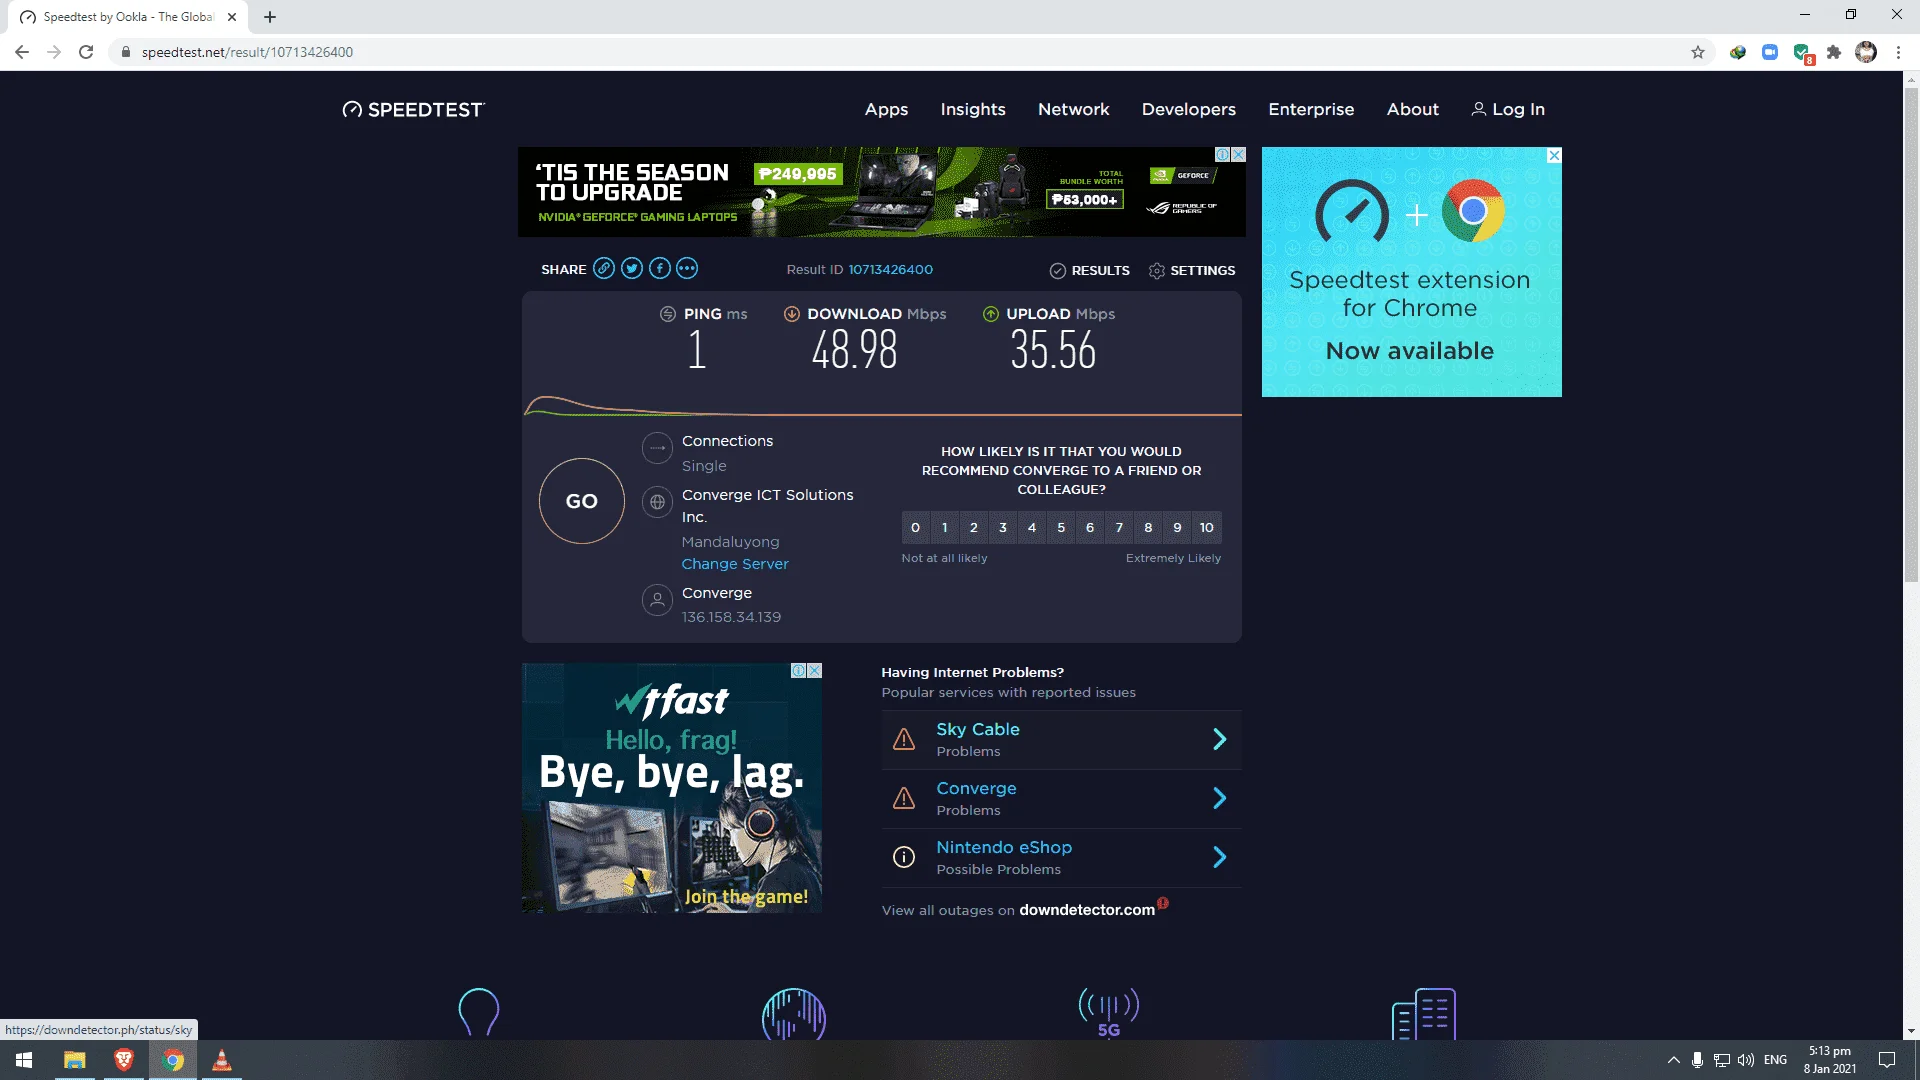Viewport: 1920px width, 1080px height.
Task: Visit downdetector.com link
Action: coord(1087,910)
